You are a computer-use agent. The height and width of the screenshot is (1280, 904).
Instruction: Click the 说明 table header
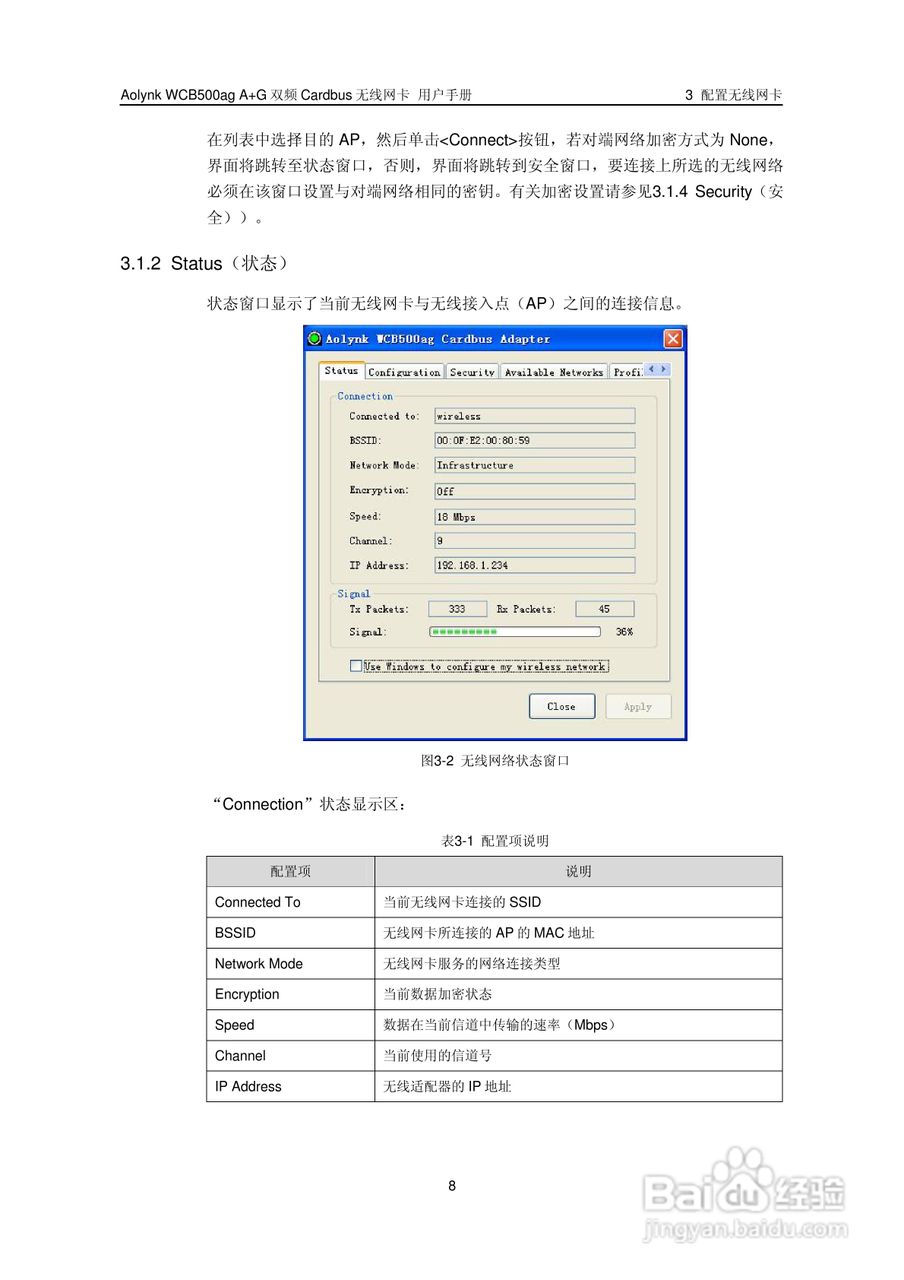point(579,872)
